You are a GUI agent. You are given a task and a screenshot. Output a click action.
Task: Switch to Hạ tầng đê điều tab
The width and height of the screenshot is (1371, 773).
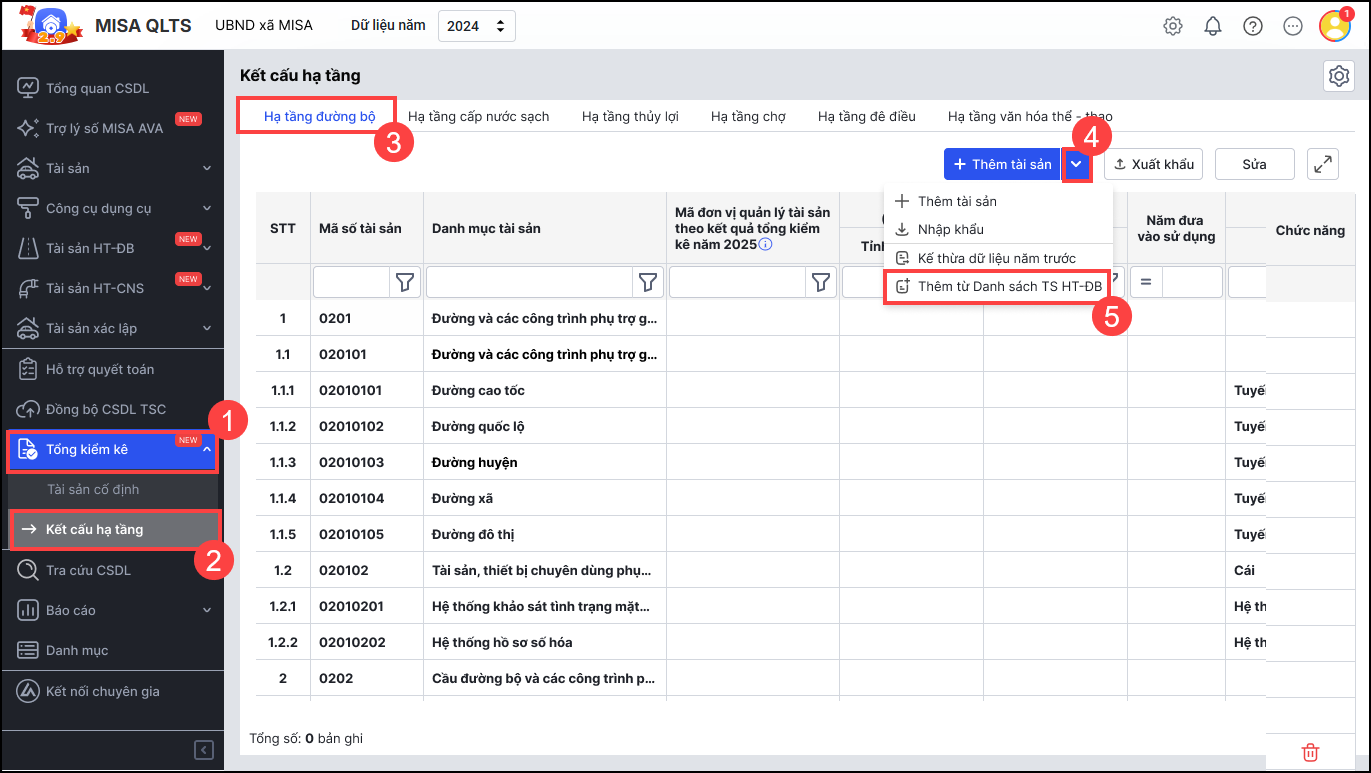coord(867,116)
